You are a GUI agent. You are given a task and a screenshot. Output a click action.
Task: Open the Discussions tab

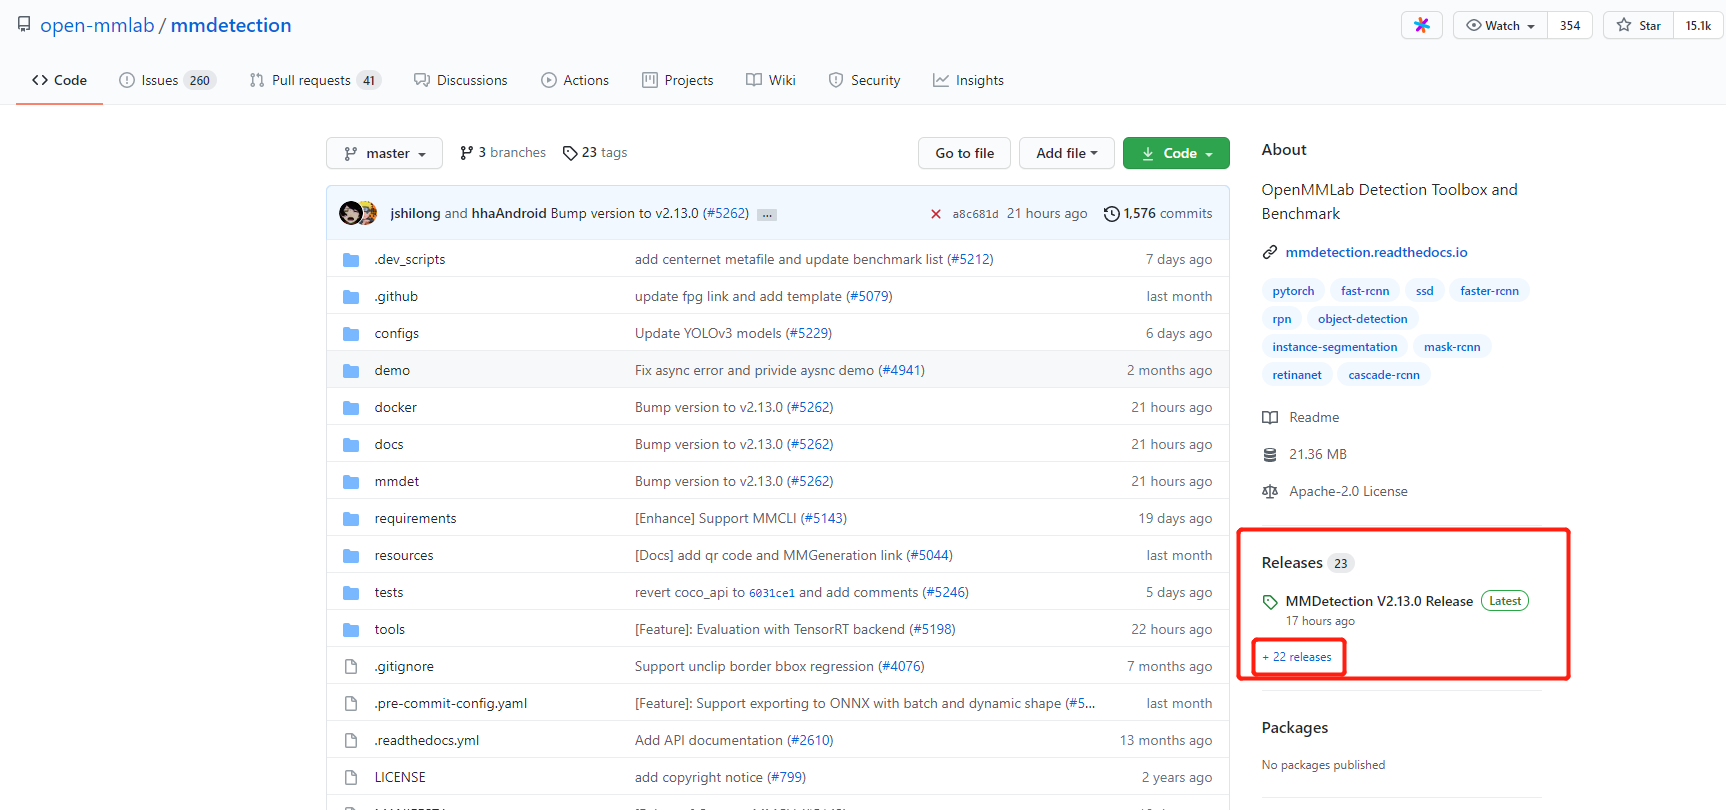click(461, 80)
